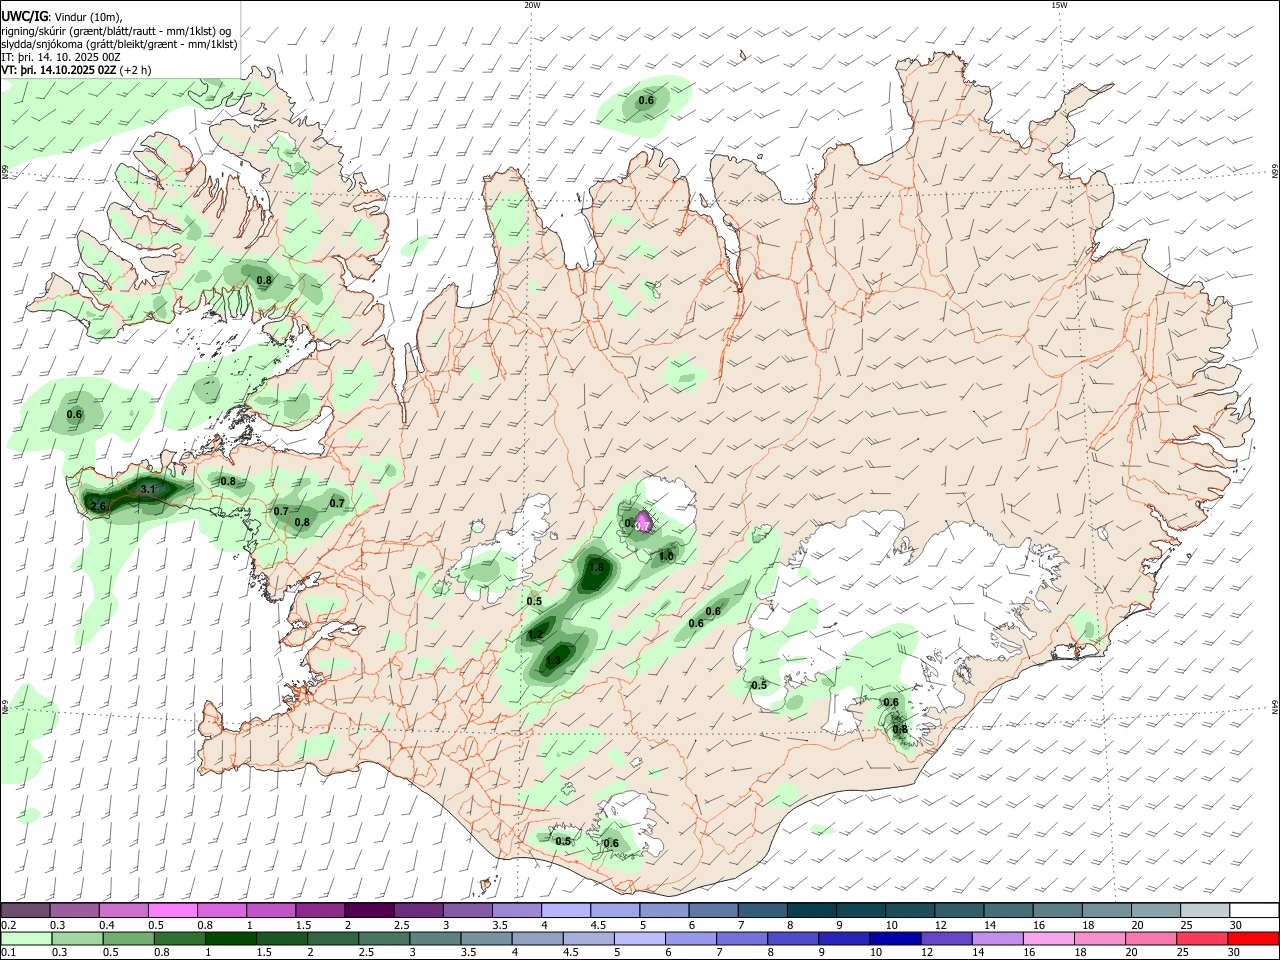Select the slydda/snjókoma legend description line
The height and width of the screenshot is (960, 1280).
click(x=119, y=44)
